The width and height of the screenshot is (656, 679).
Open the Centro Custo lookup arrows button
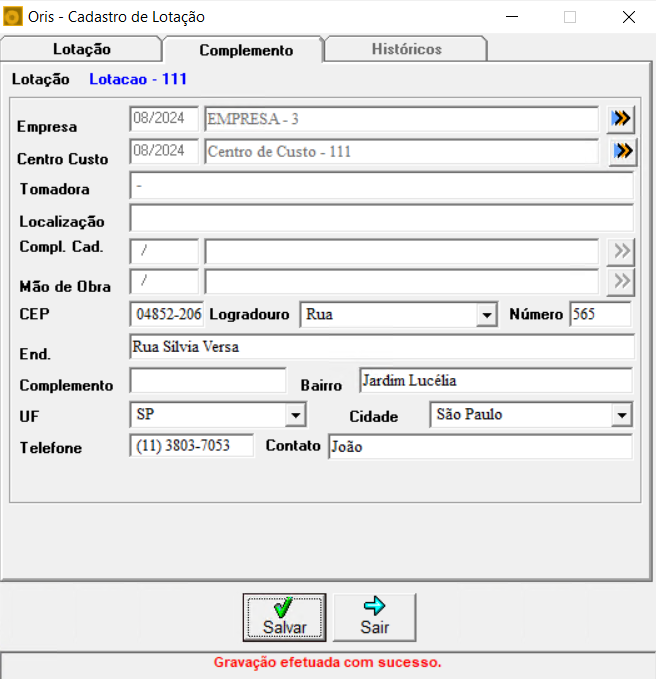(623, 152)
